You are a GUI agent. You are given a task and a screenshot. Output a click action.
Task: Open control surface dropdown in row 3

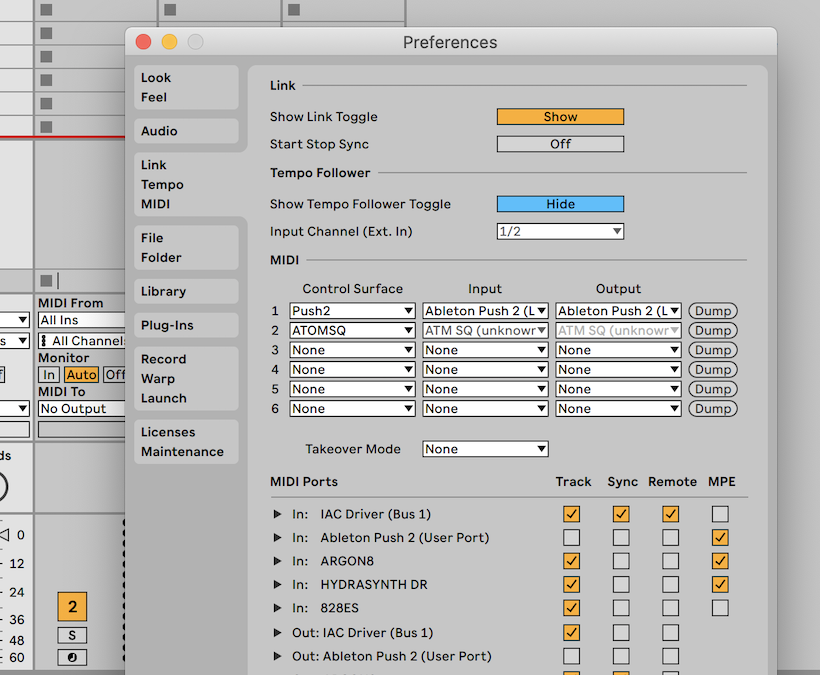(x=352, y=350)
